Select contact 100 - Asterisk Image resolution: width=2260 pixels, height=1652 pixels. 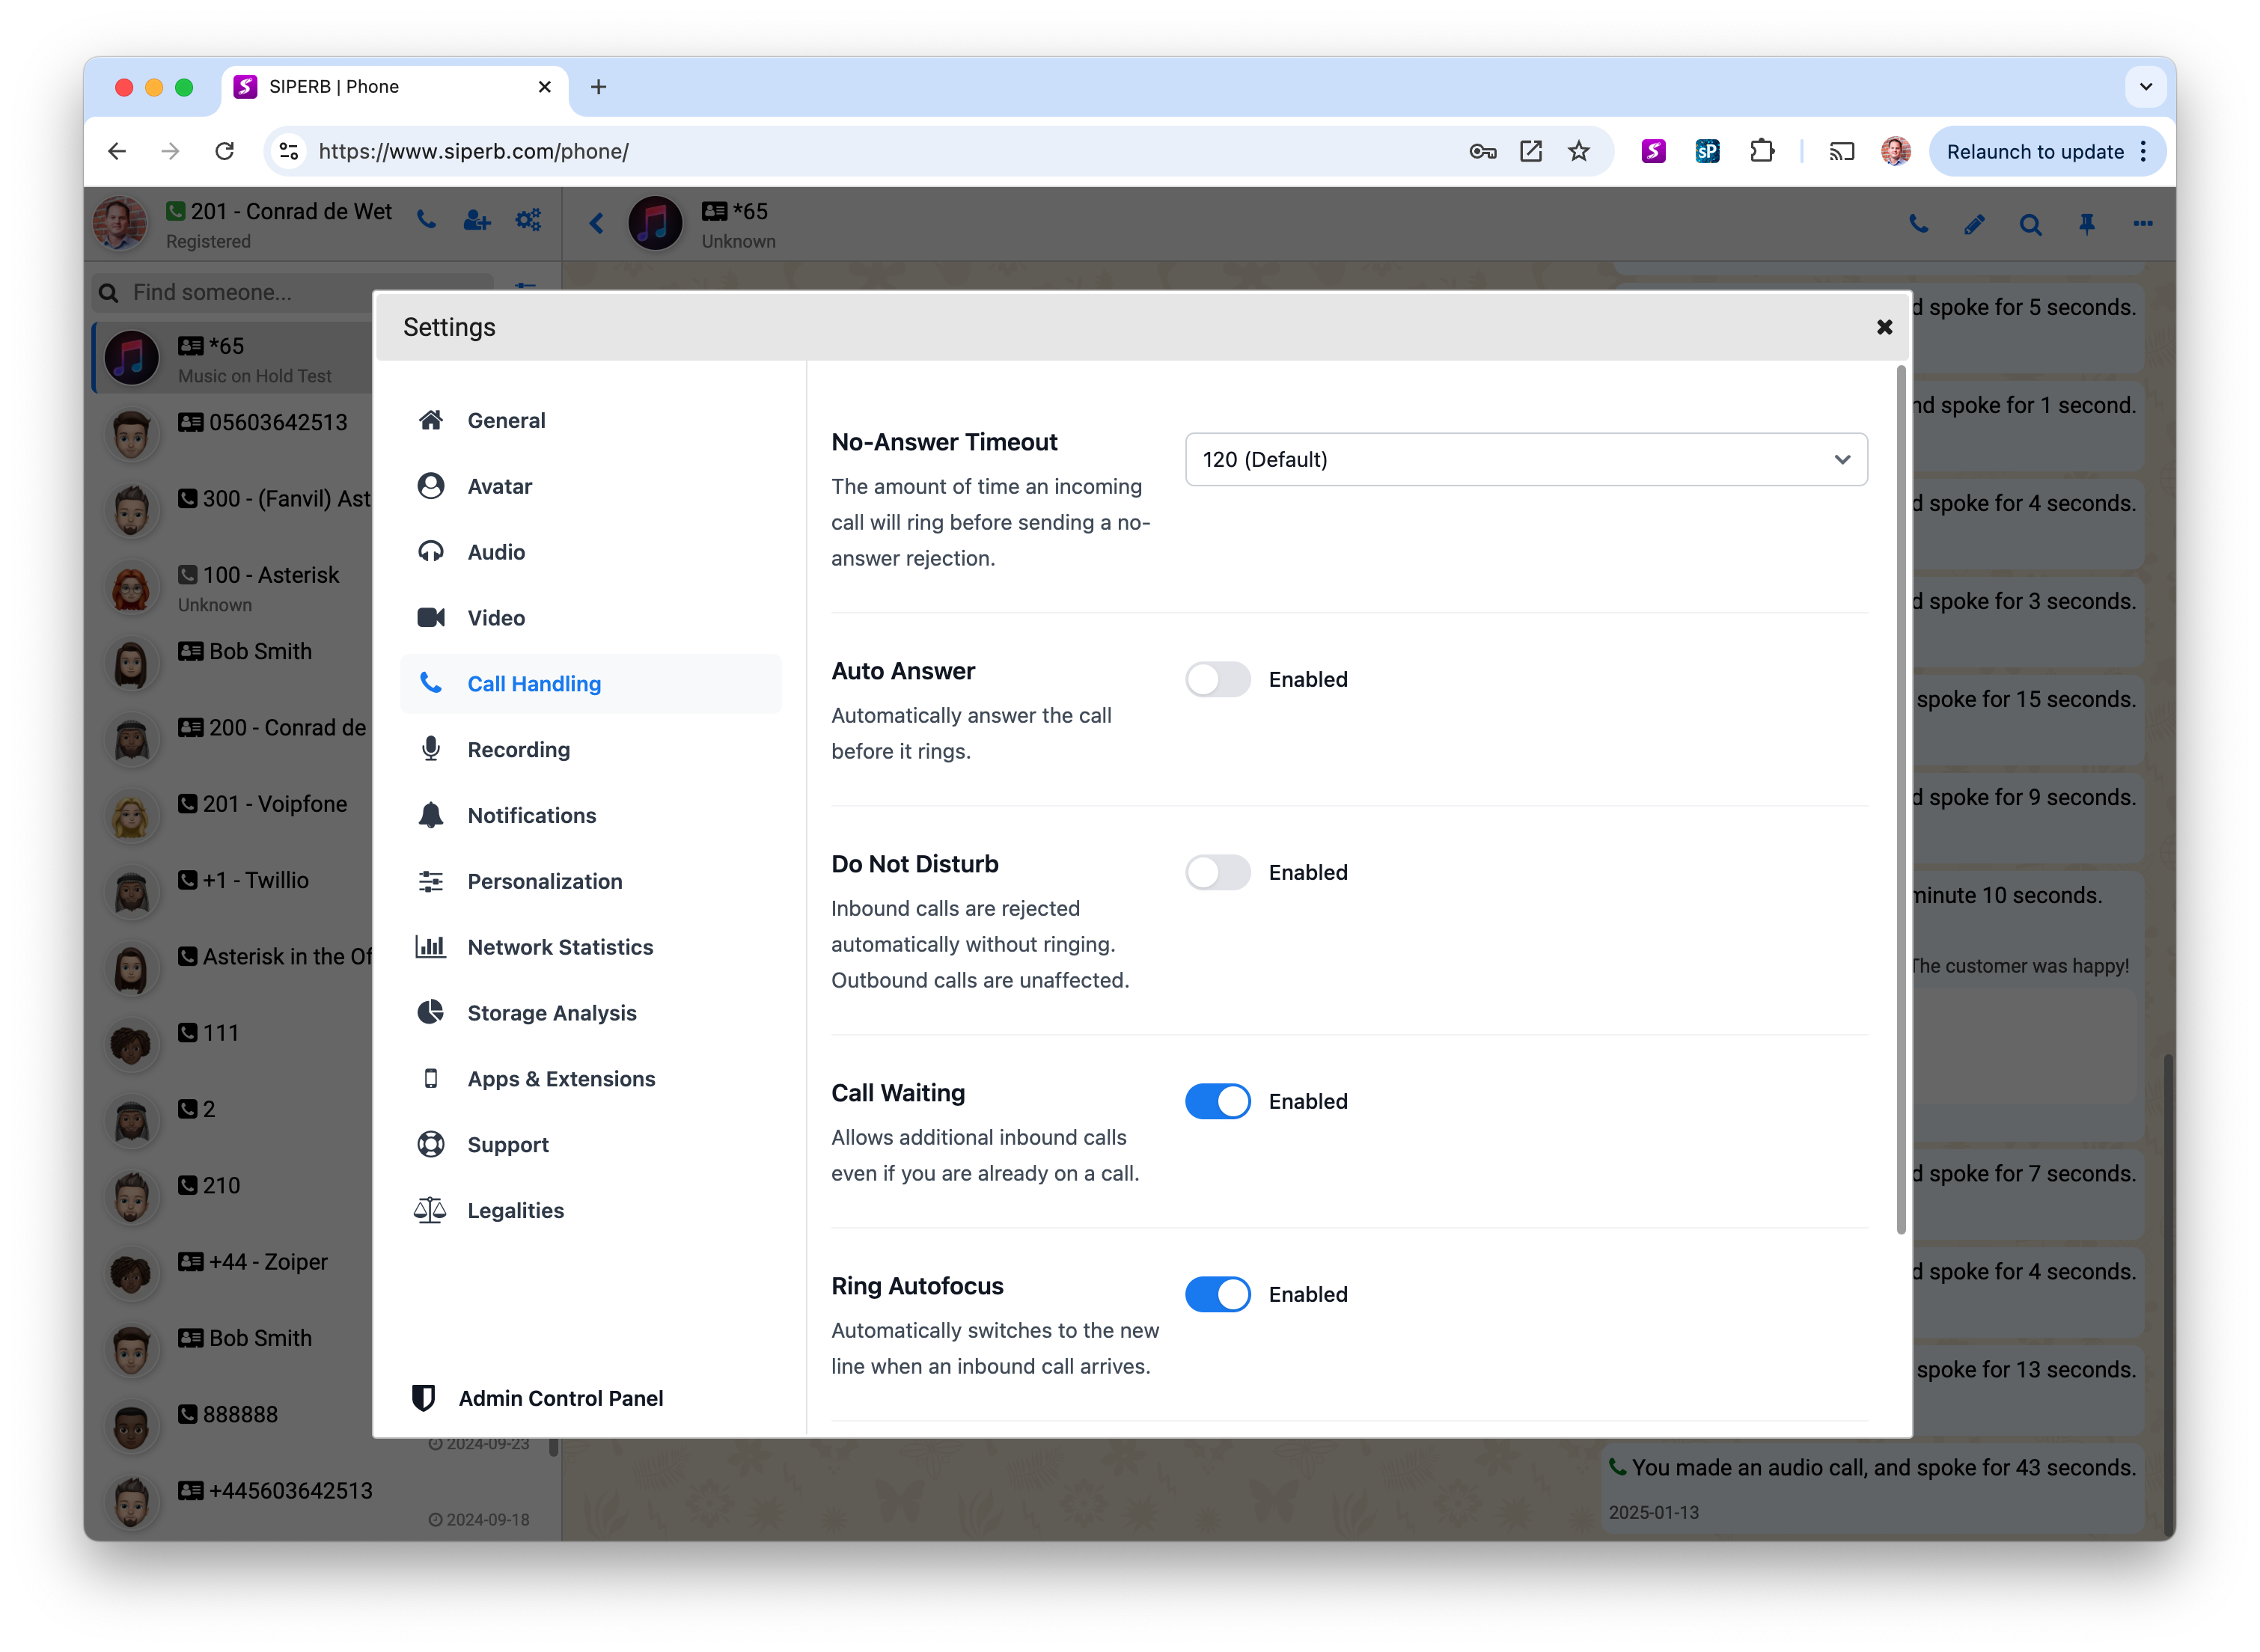[232, 587]
